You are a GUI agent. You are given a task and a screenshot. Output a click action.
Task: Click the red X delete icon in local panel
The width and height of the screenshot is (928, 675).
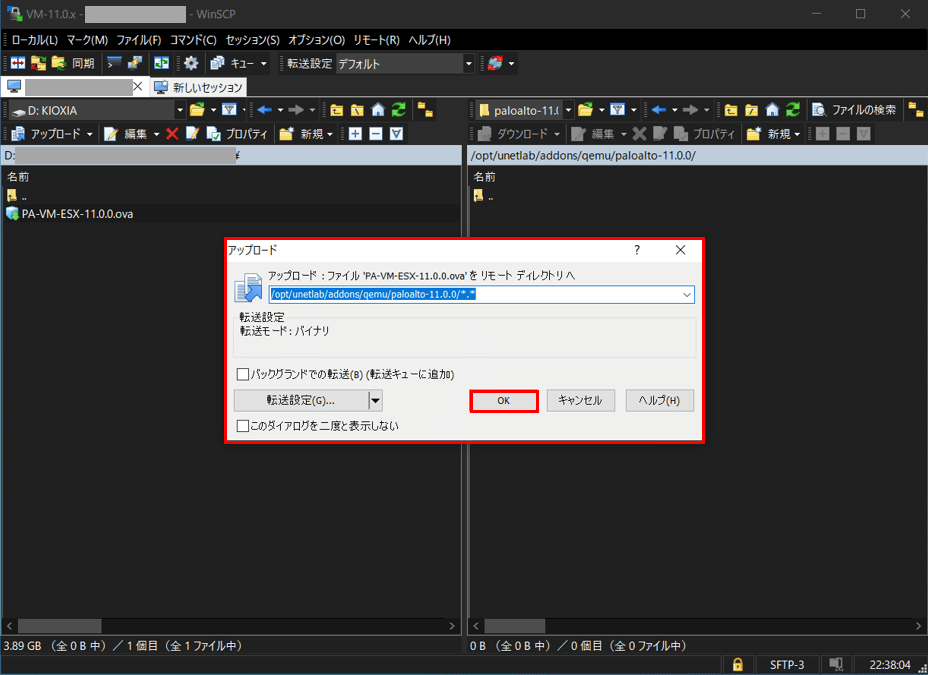(172, 134)
